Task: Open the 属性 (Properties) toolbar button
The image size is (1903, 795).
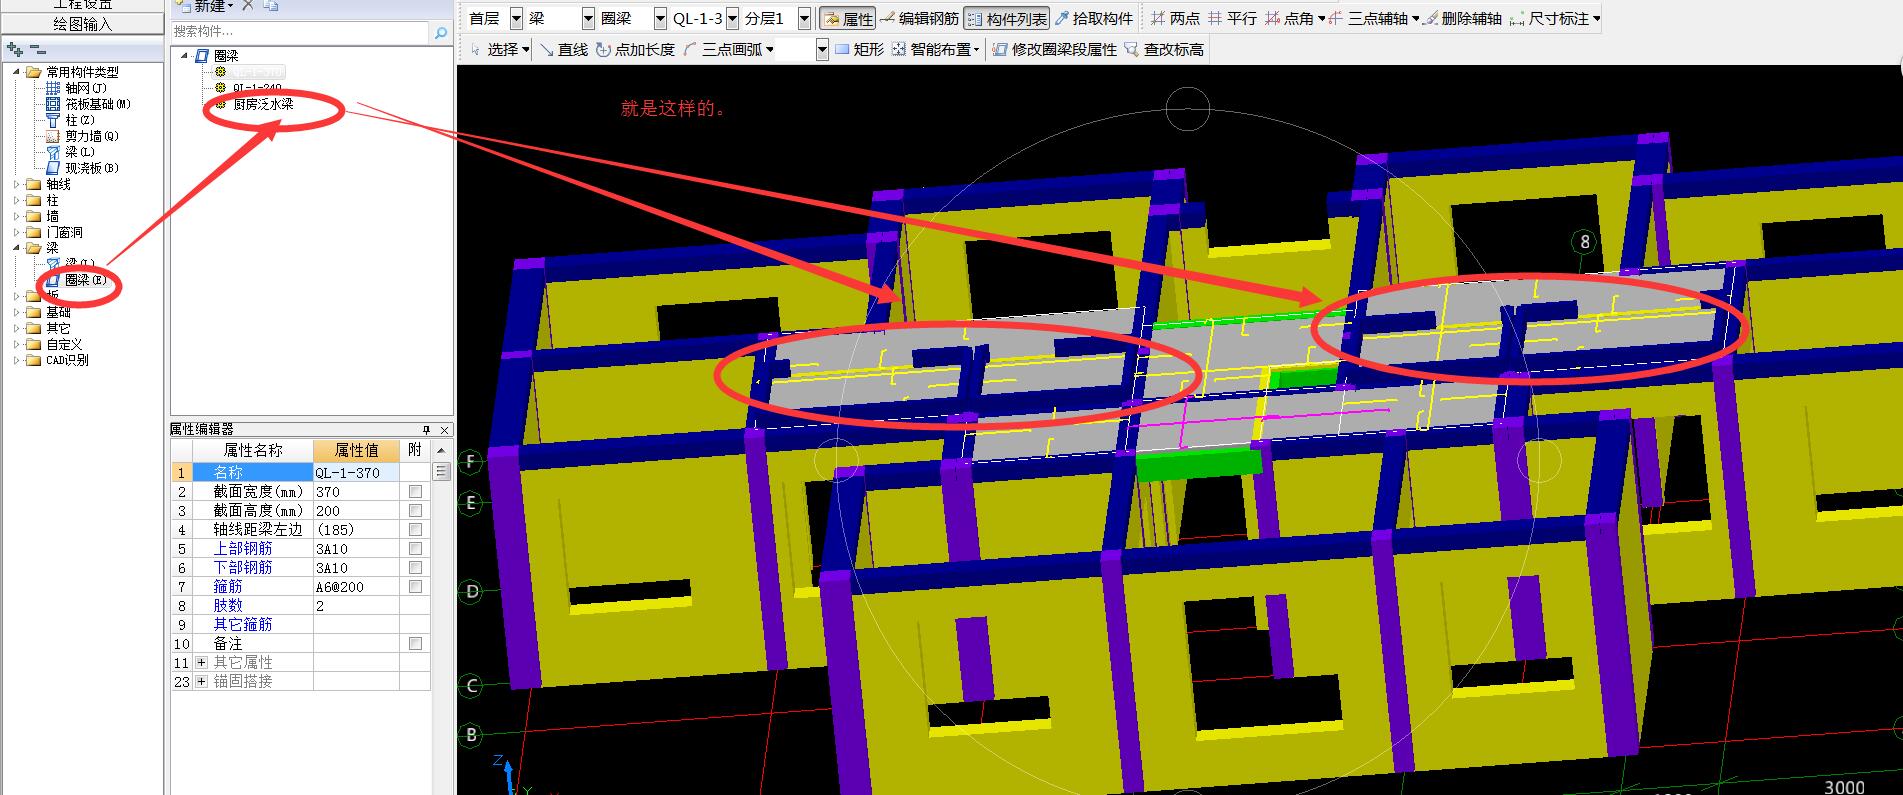Action: [x=848, y=19]
